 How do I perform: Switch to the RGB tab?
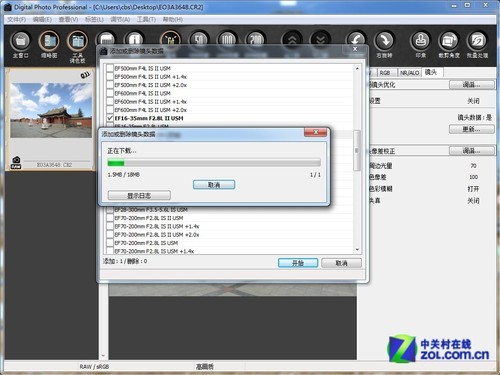(x=385, y=73)
